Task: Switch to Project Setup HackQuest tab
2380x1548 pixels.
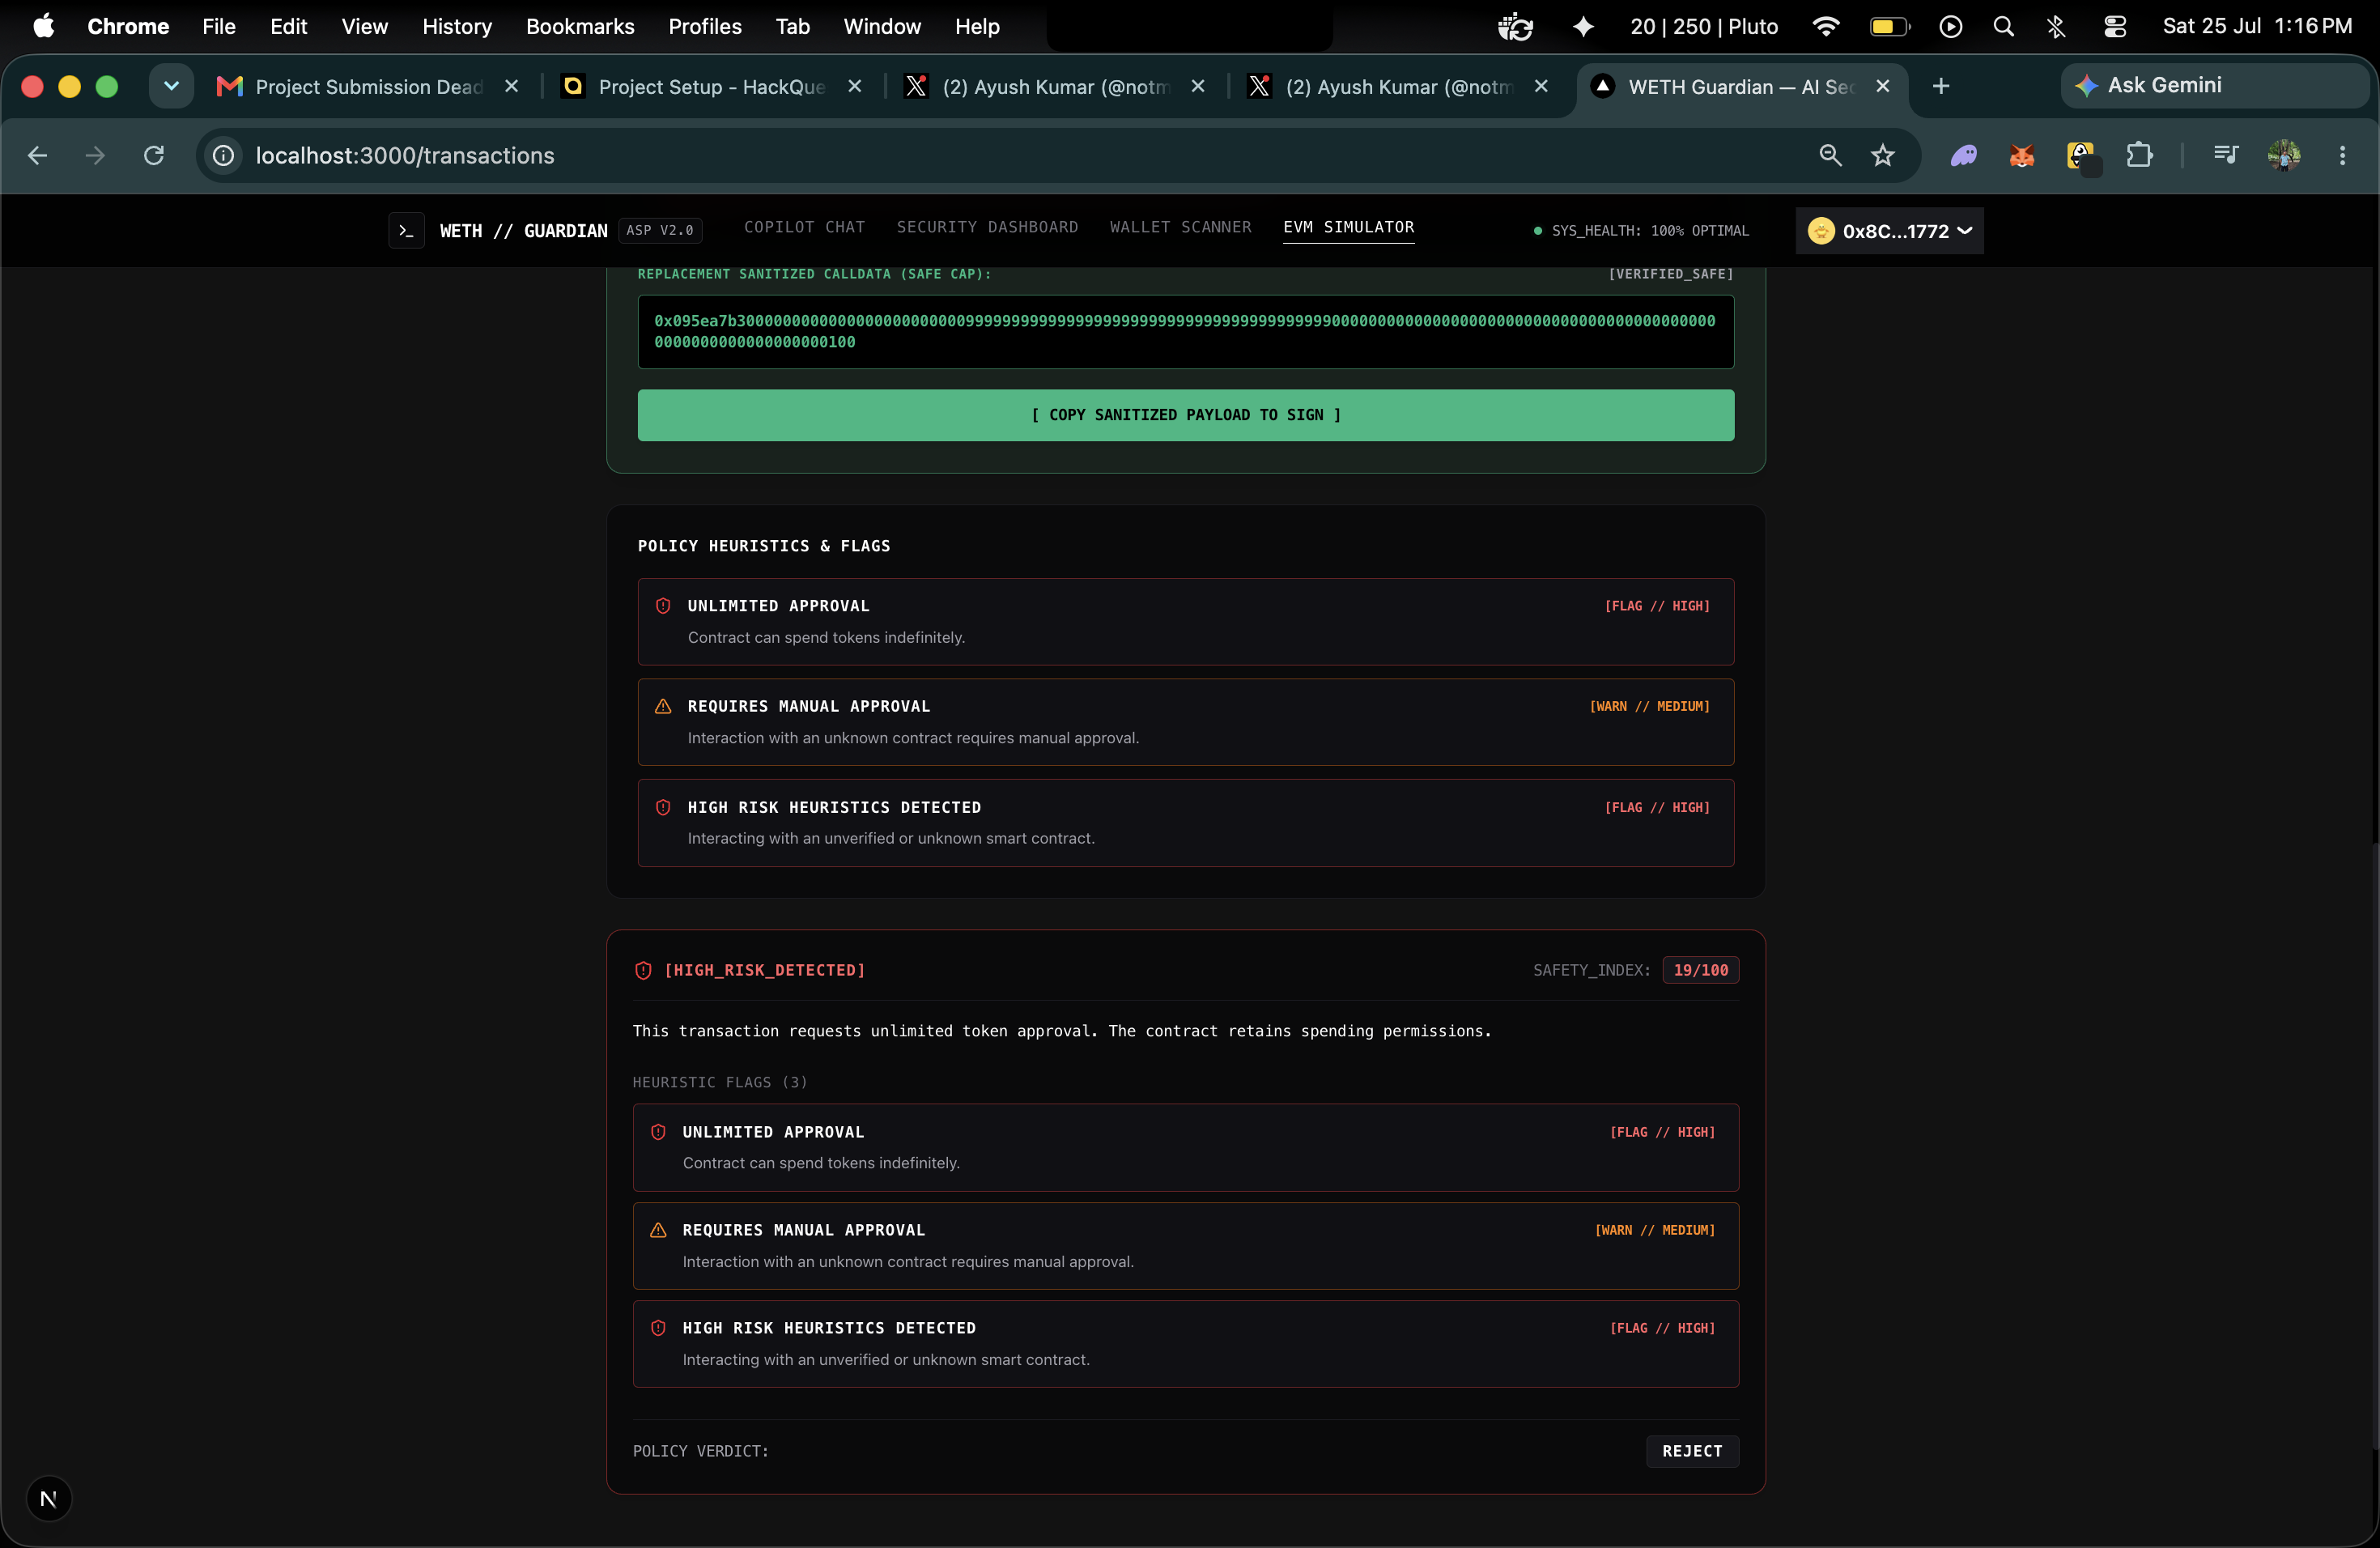Action: coord(710,87)
